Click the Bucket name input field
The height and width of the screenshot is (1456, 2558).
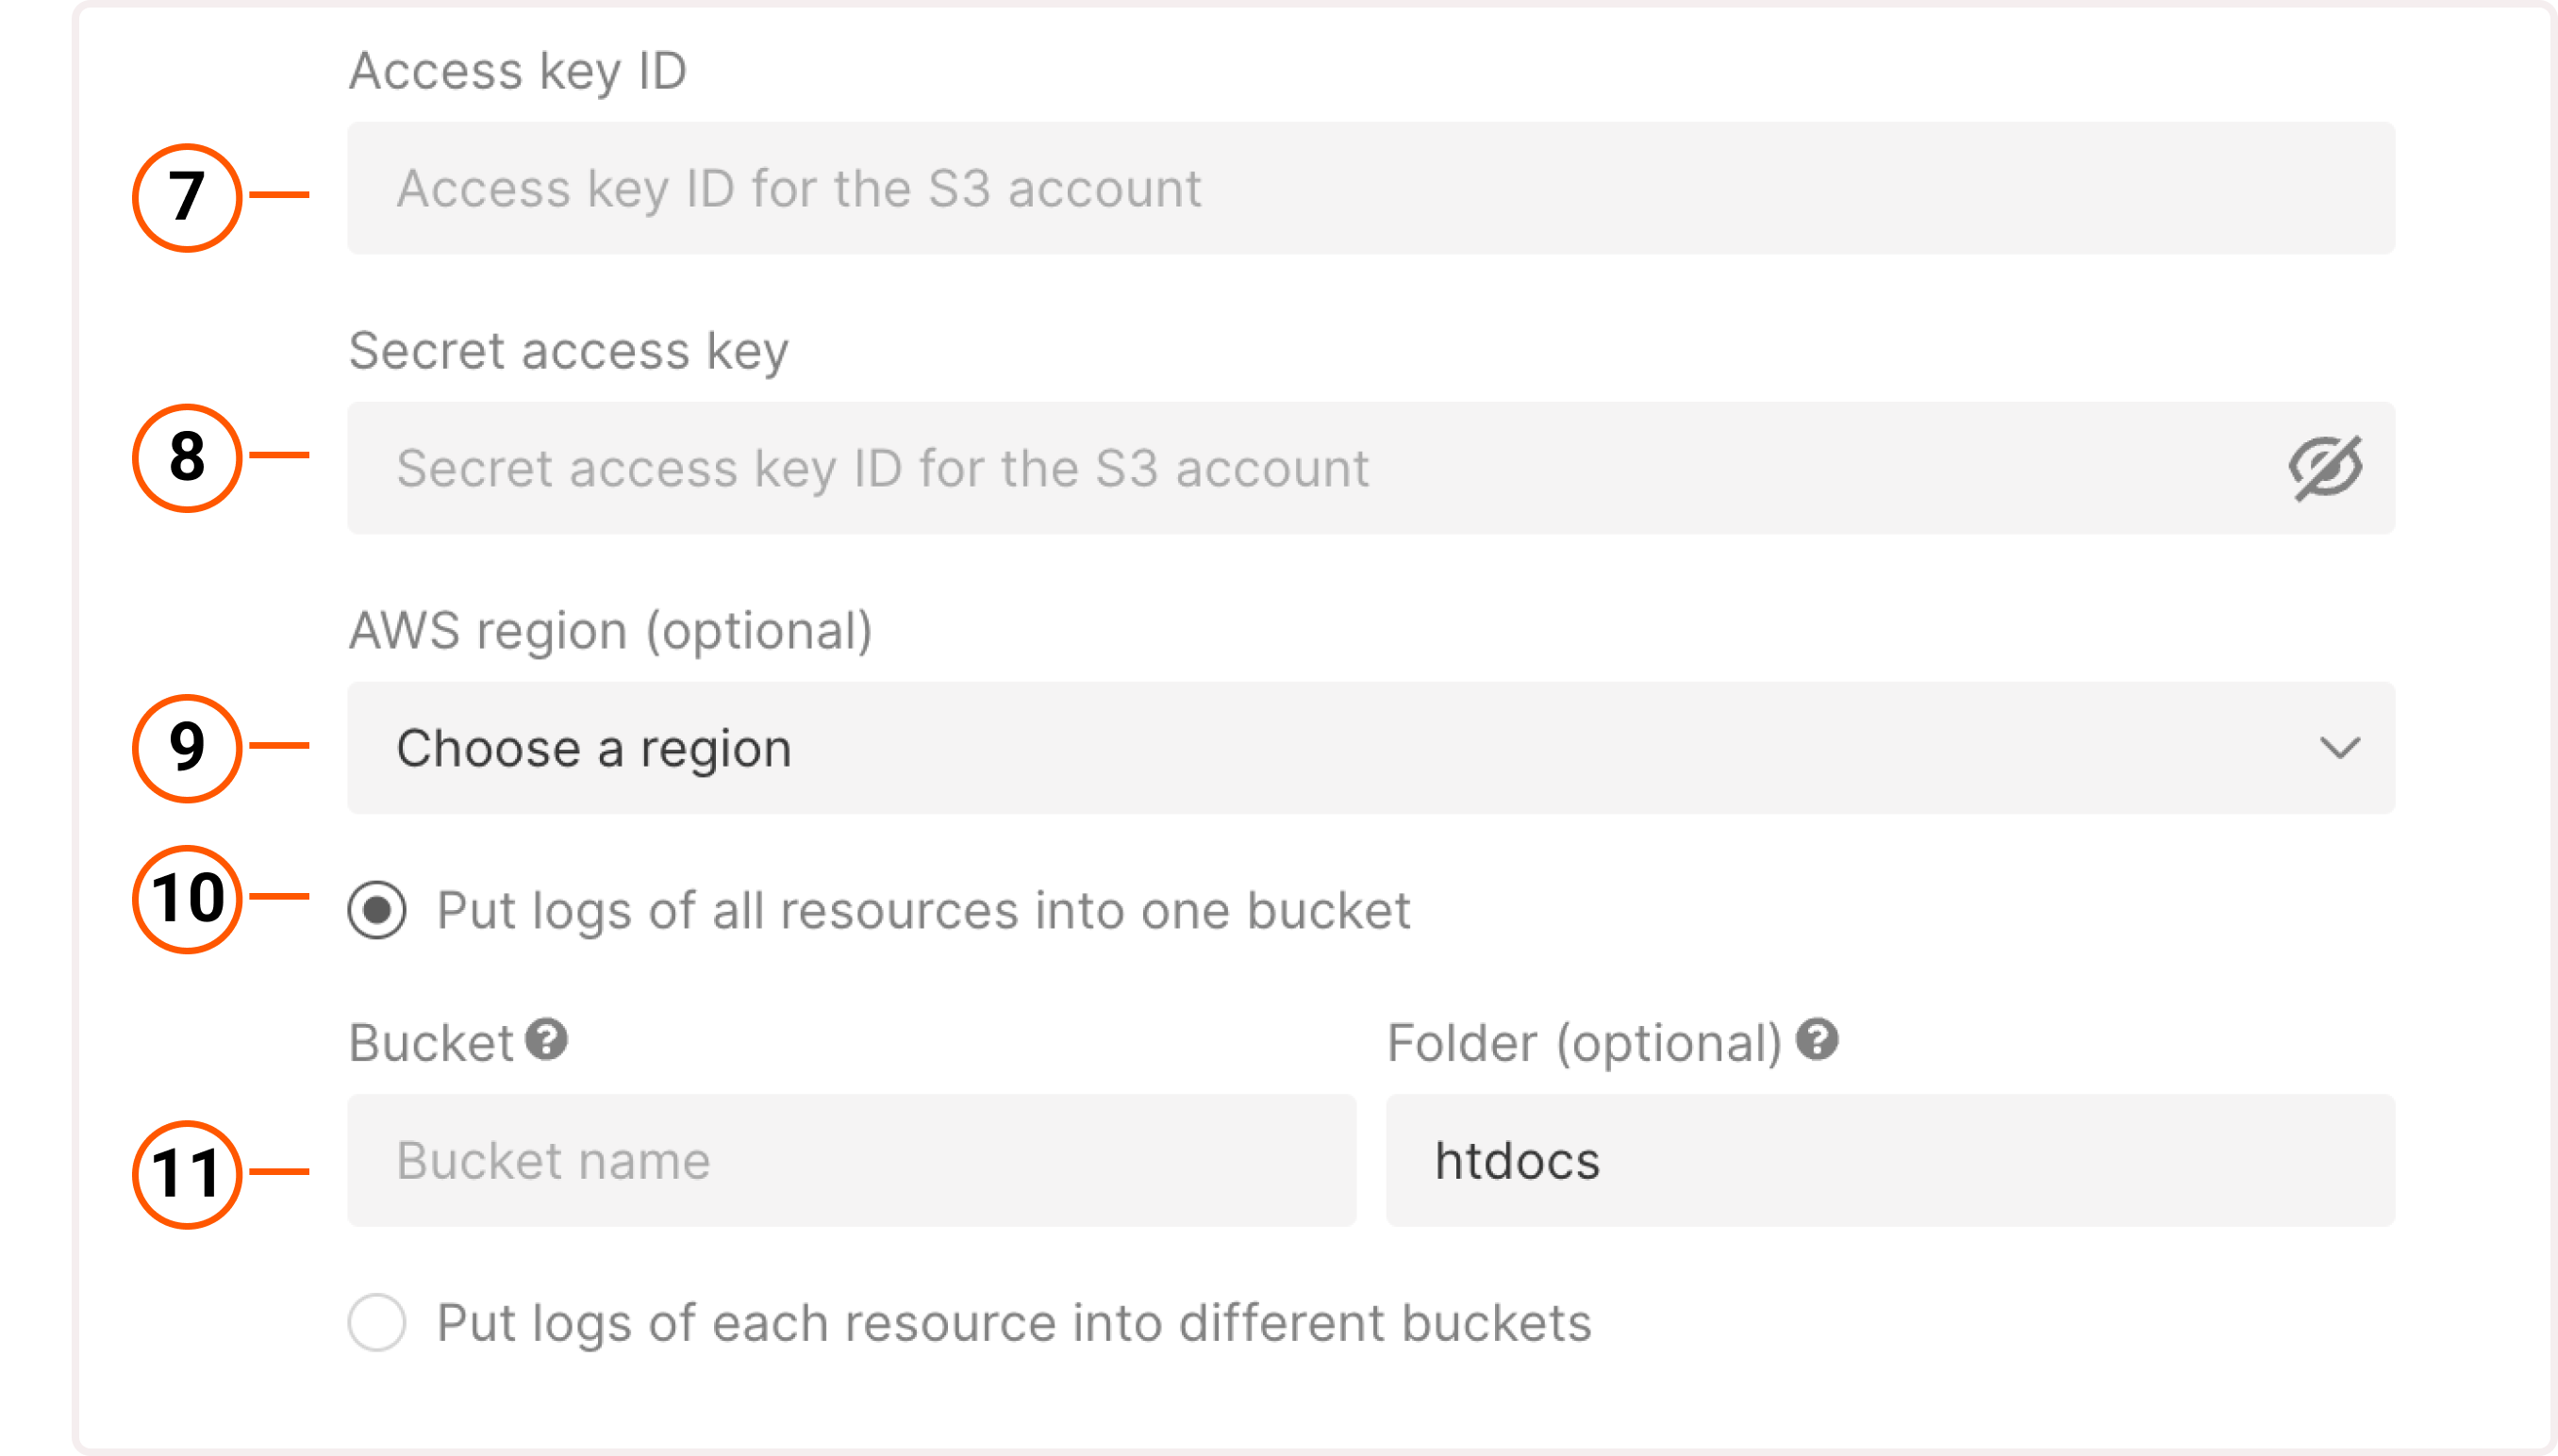coord(850,1160)
